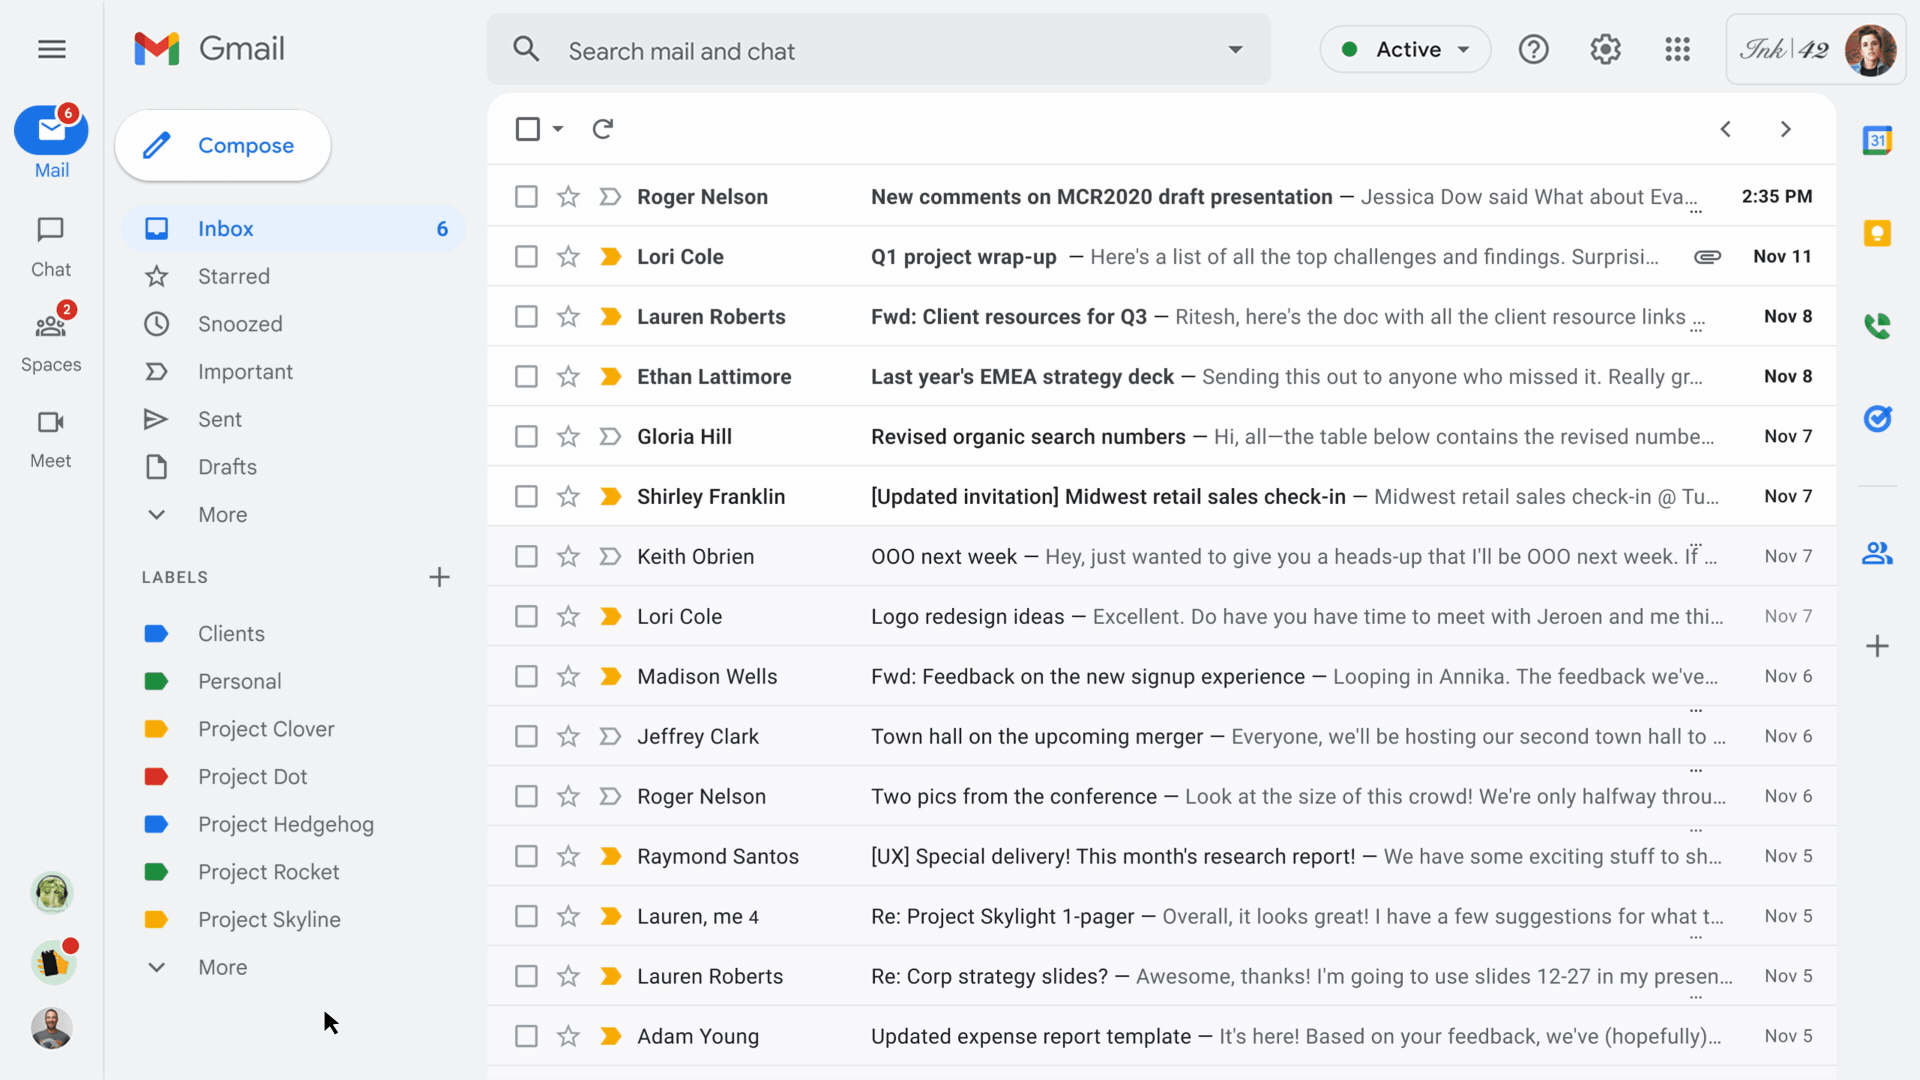Open Google Calendar side panel icon
Image resolution: width=1920 pixels, height=1080 pixels.
point(1877,141)
